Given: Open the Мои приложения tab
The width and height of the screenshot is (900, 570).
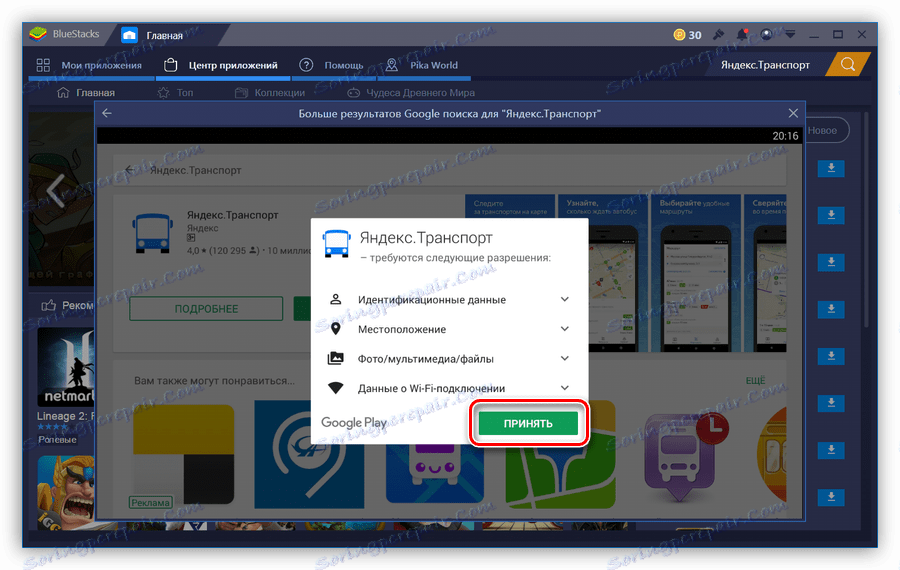Looking at the screenshot, I should 90,65.
